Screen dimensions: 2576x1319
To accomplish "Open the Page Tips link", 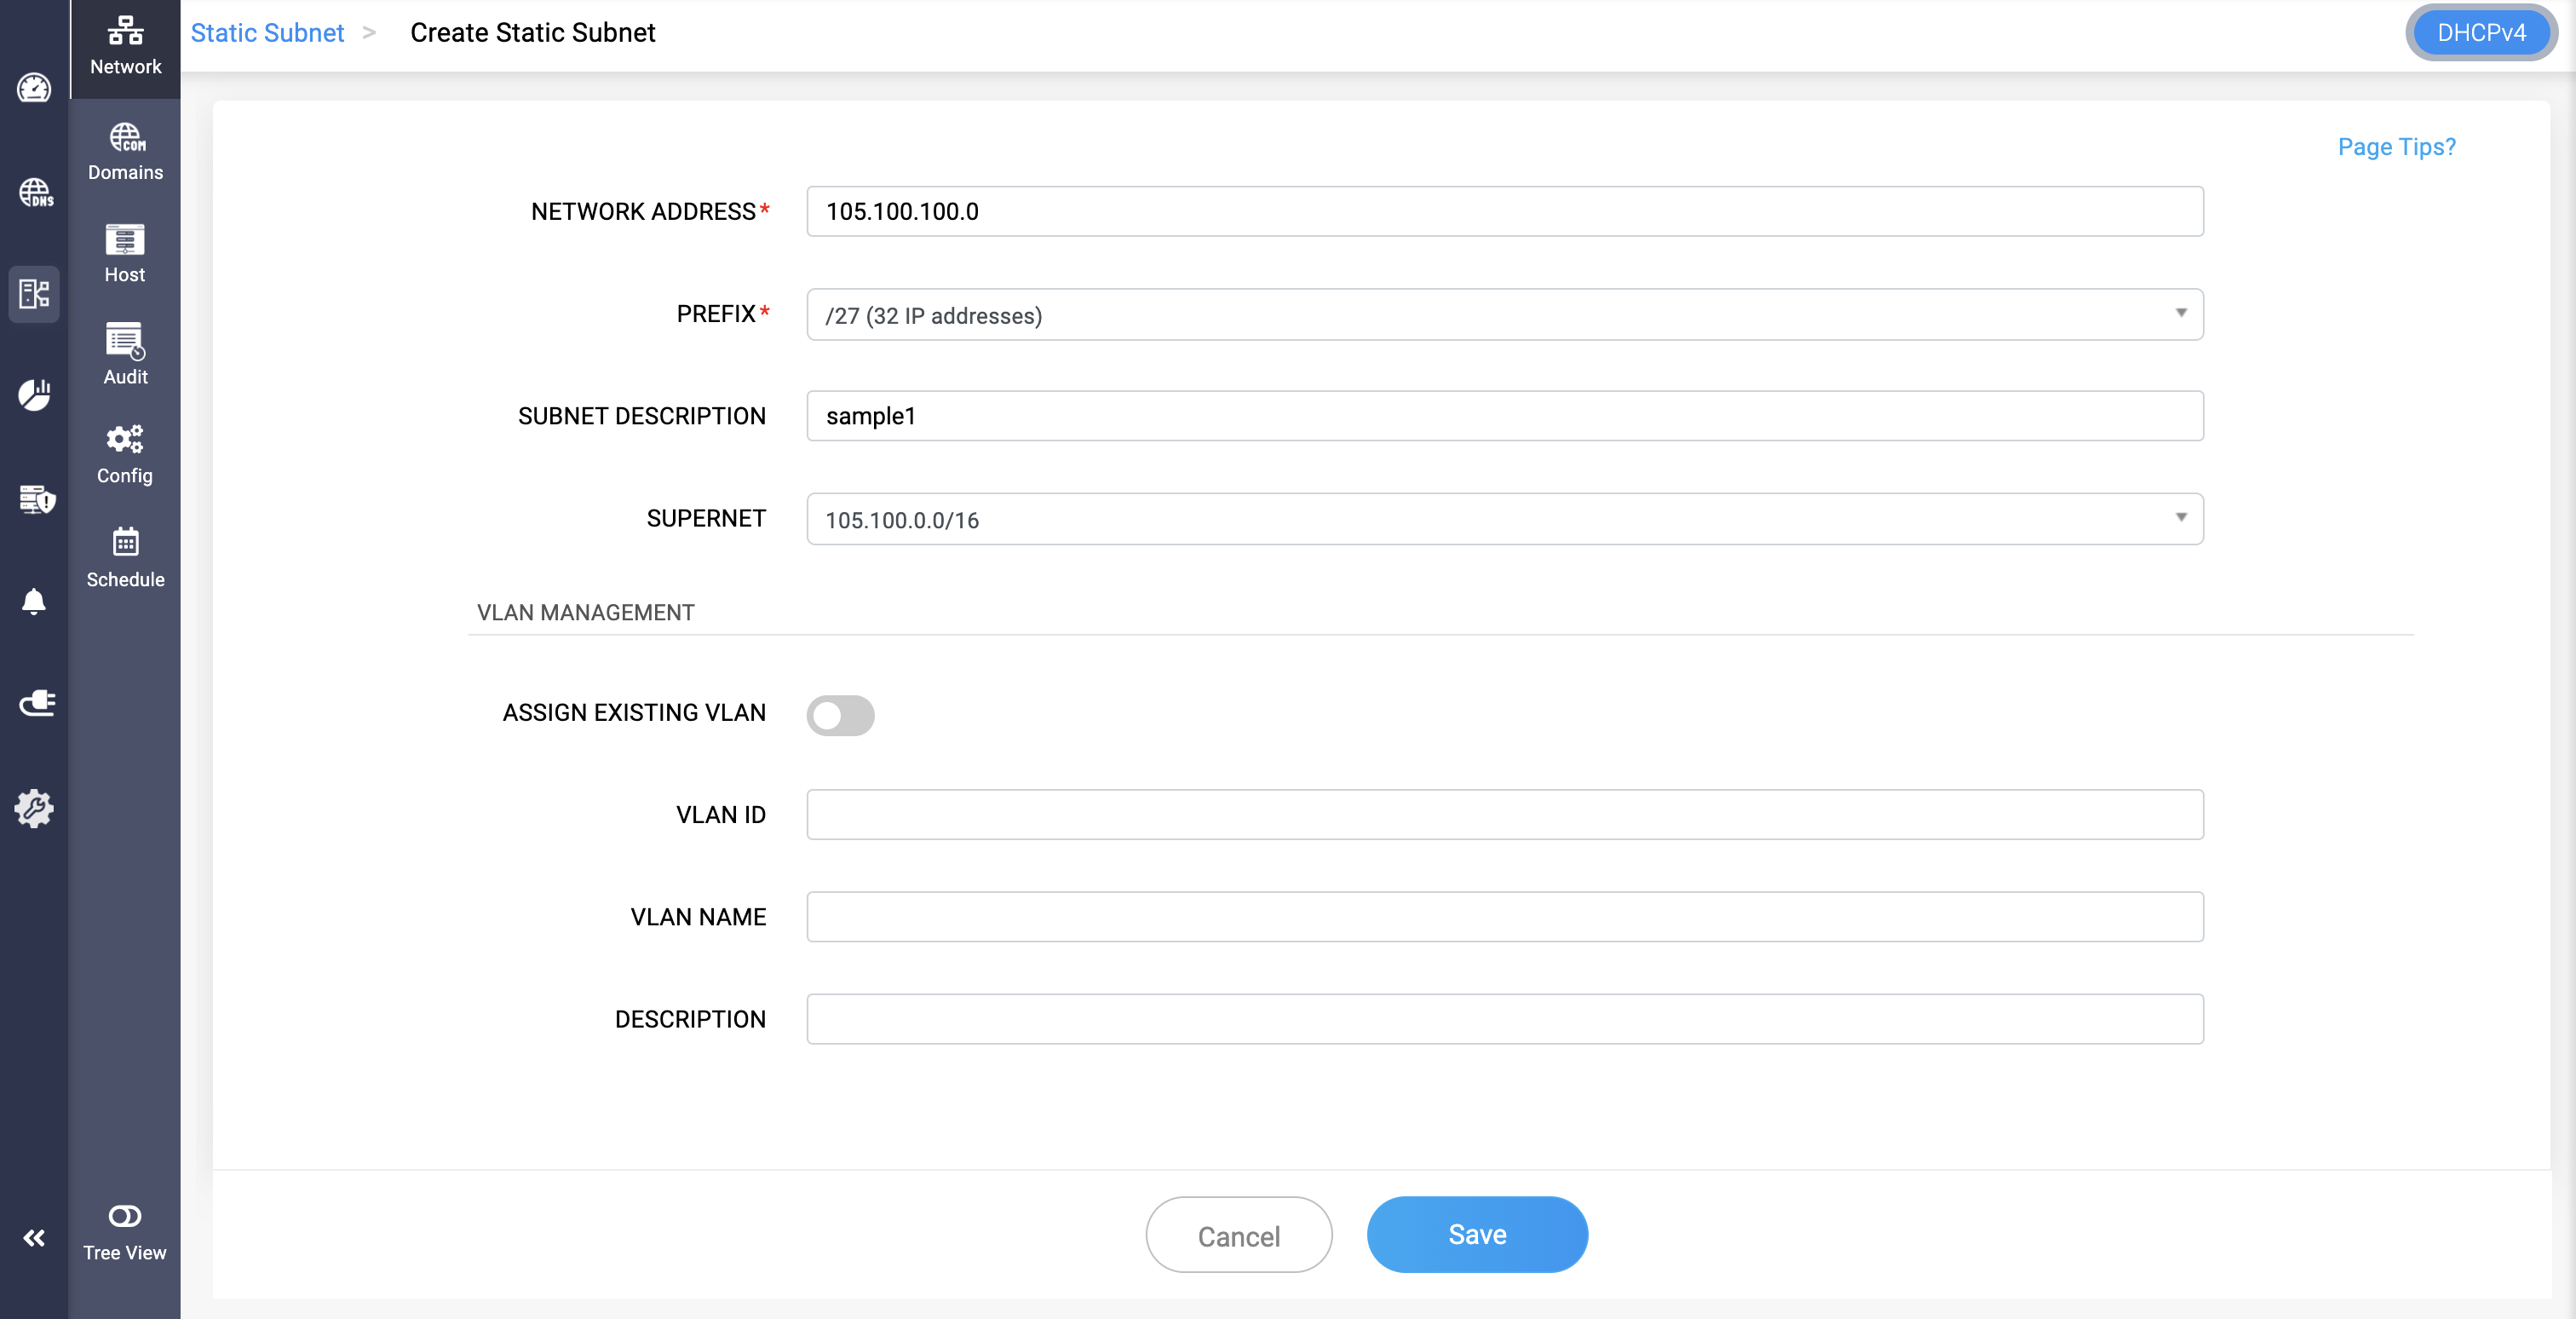I will (x=2396, y=147).
